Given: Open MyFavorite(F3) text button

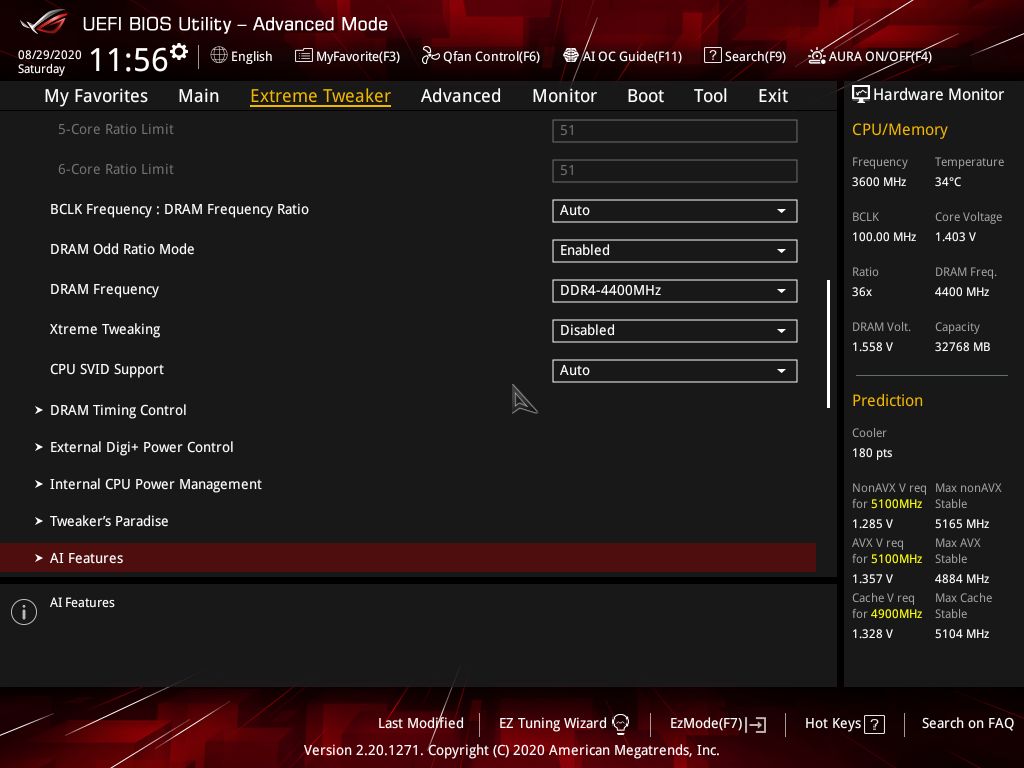Looking at the screenshot, I should pyautogui.click(x=358, y=57).
